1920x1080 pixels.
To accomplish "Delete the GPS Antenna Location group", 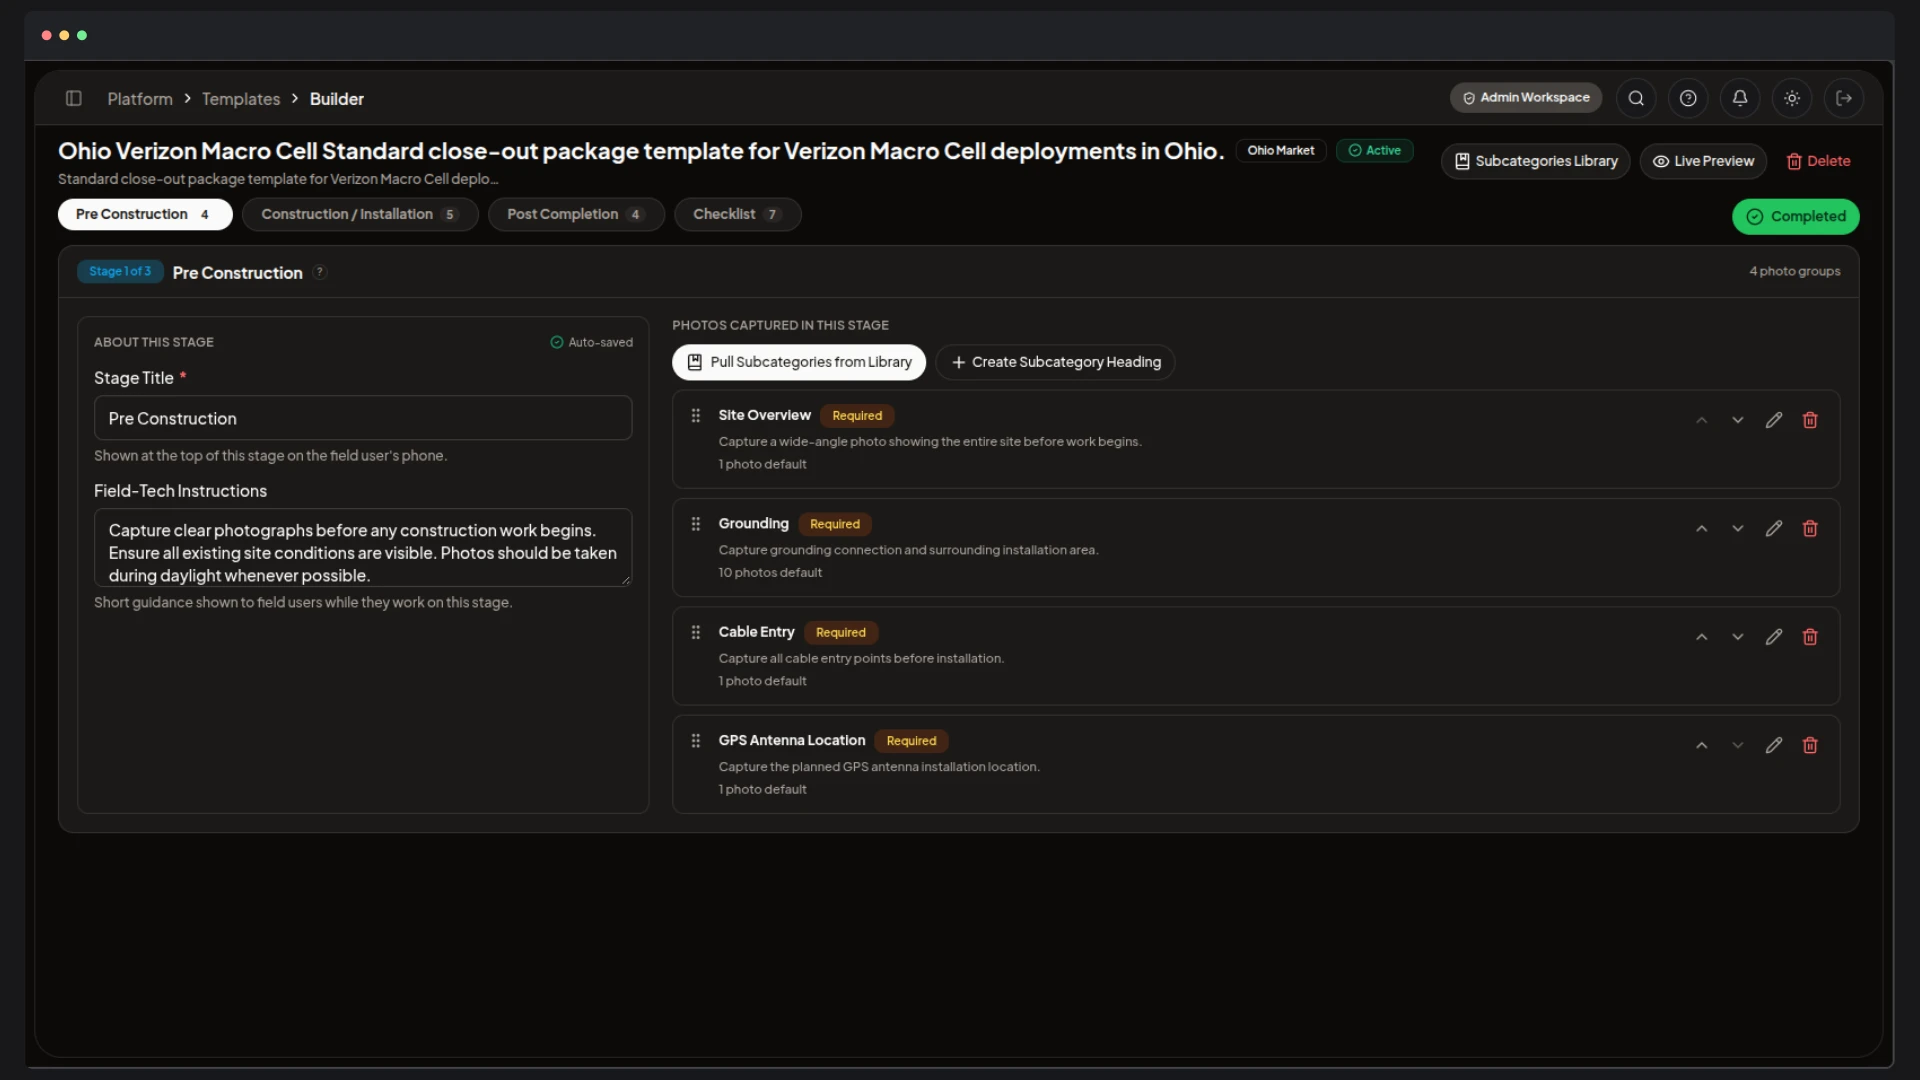I will tap(1810, 745).
